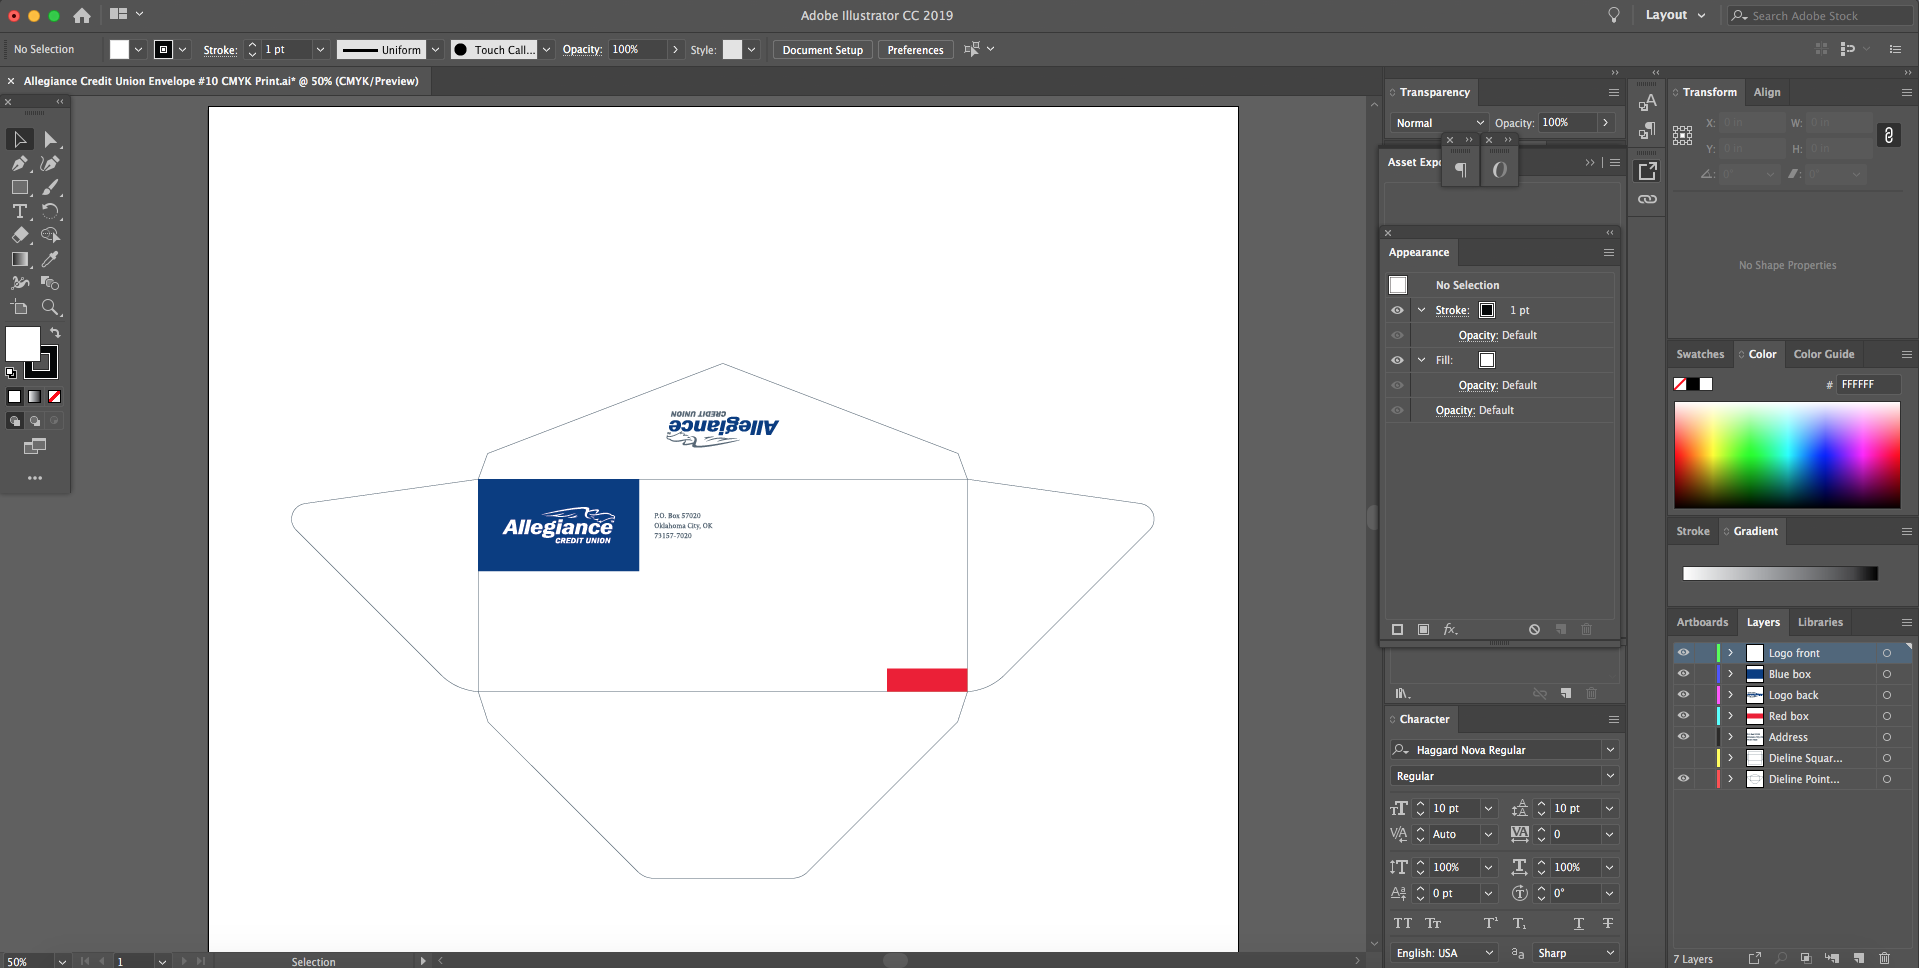Select the Eraser tool

(20, 235)
